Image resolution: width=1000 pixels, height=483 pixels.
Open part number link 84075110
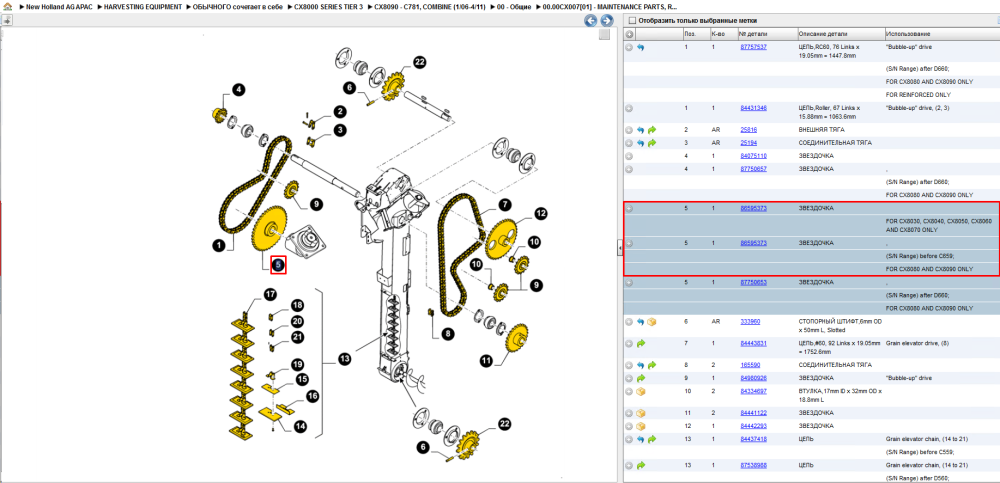[753, 156]
